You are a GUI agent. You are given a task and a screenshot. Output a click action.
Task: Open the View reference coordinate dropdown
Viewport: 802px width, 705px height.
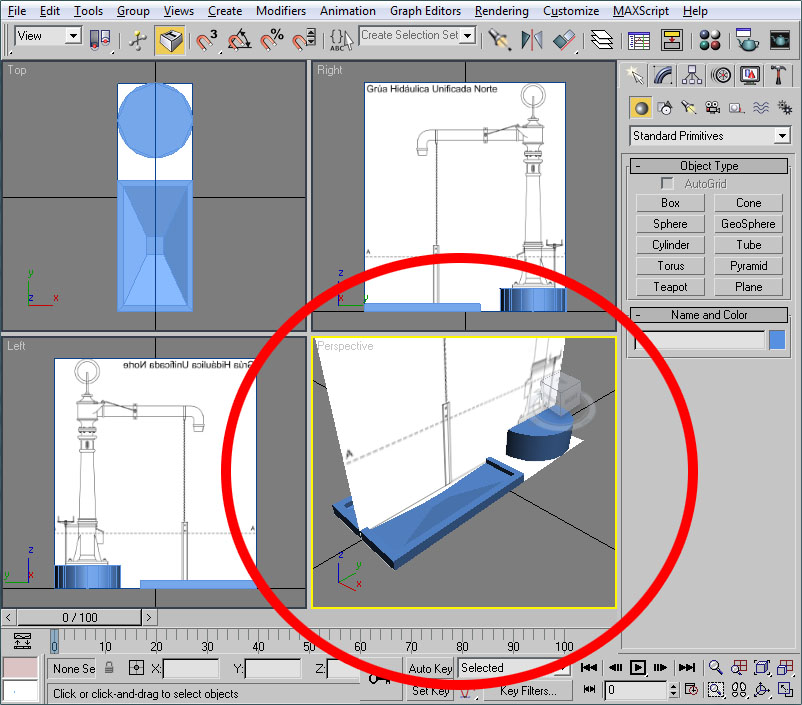pos(47,36)
